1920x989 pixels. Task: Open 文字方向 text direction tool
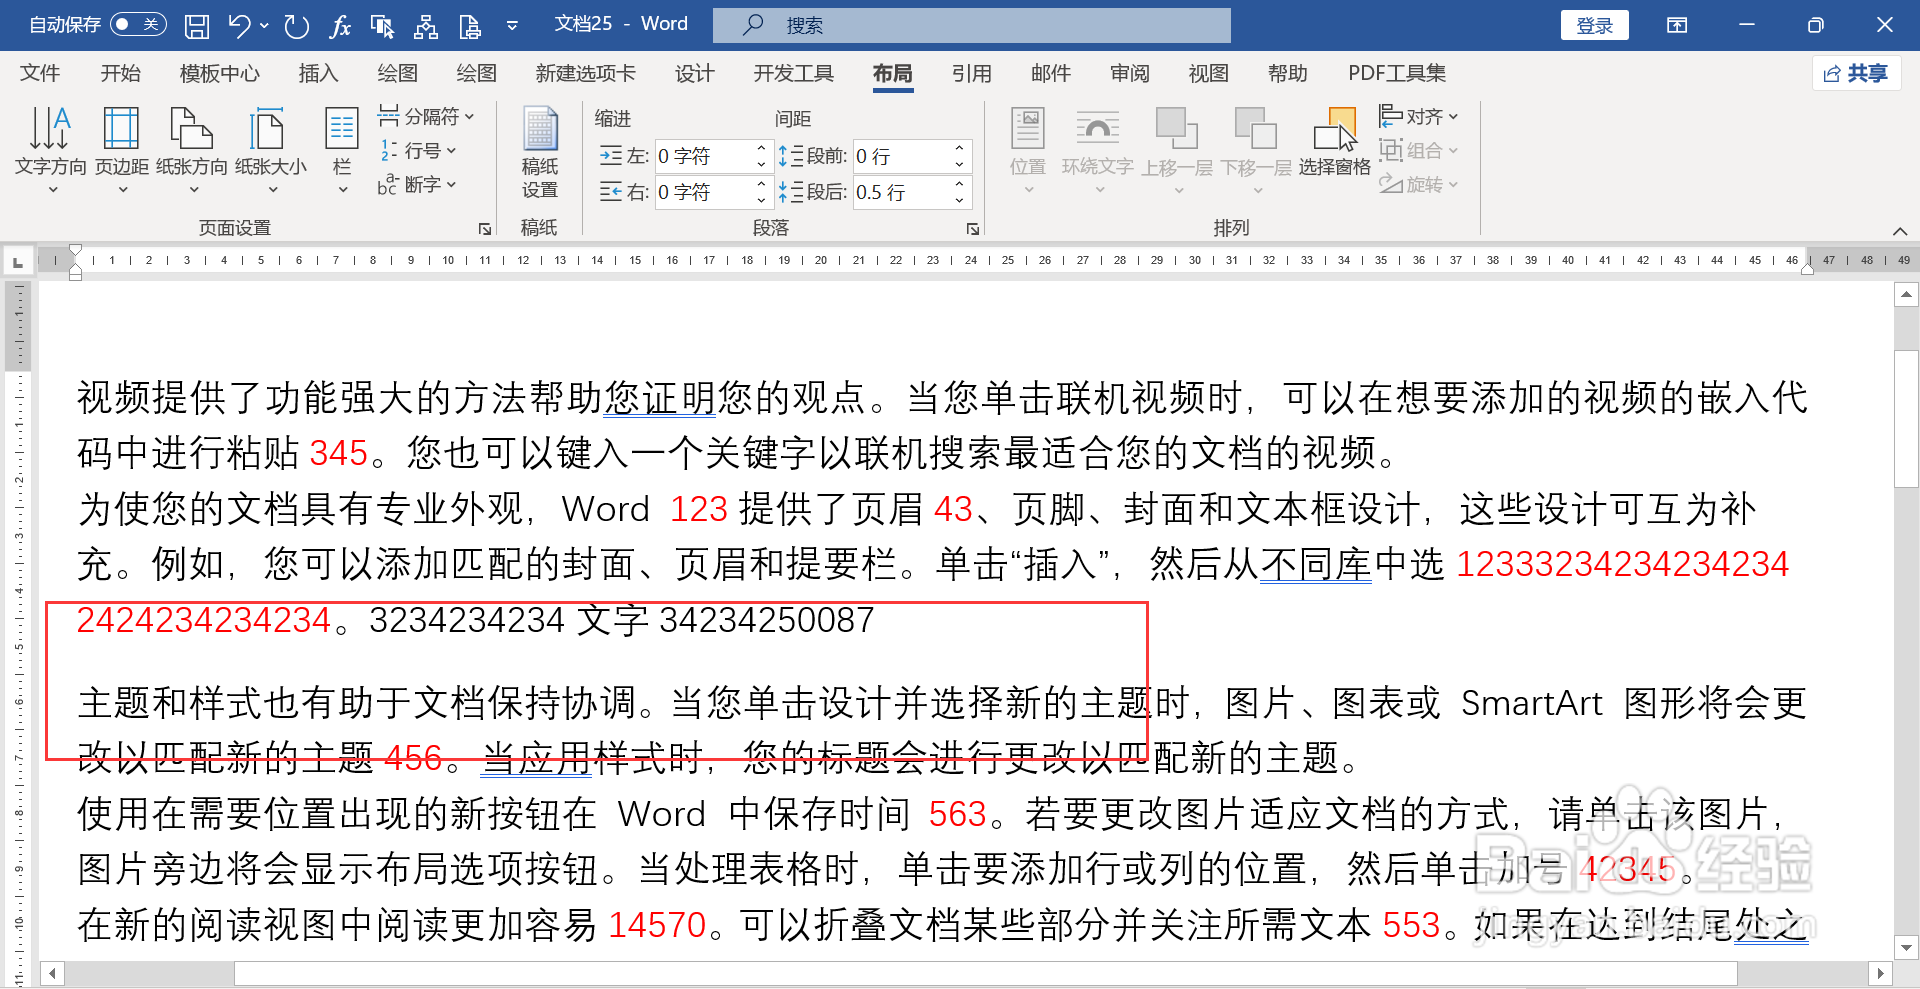tap(50, 148)
